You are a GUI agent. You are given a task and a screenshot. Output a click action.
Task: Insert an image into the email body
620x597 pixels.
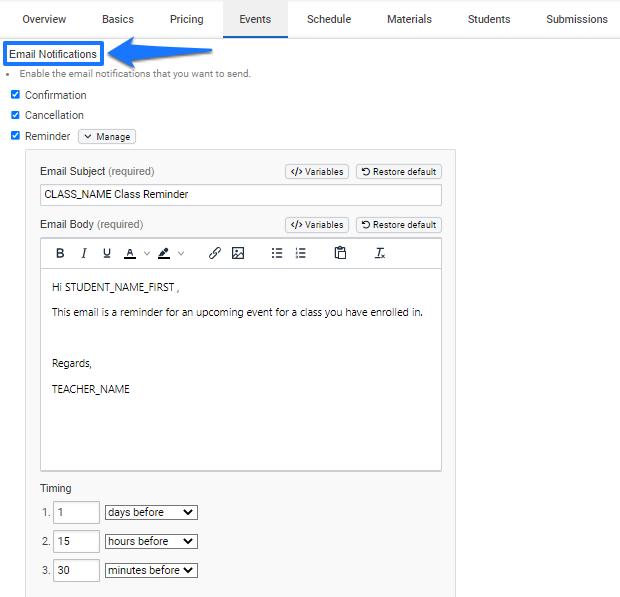(238, 253)
